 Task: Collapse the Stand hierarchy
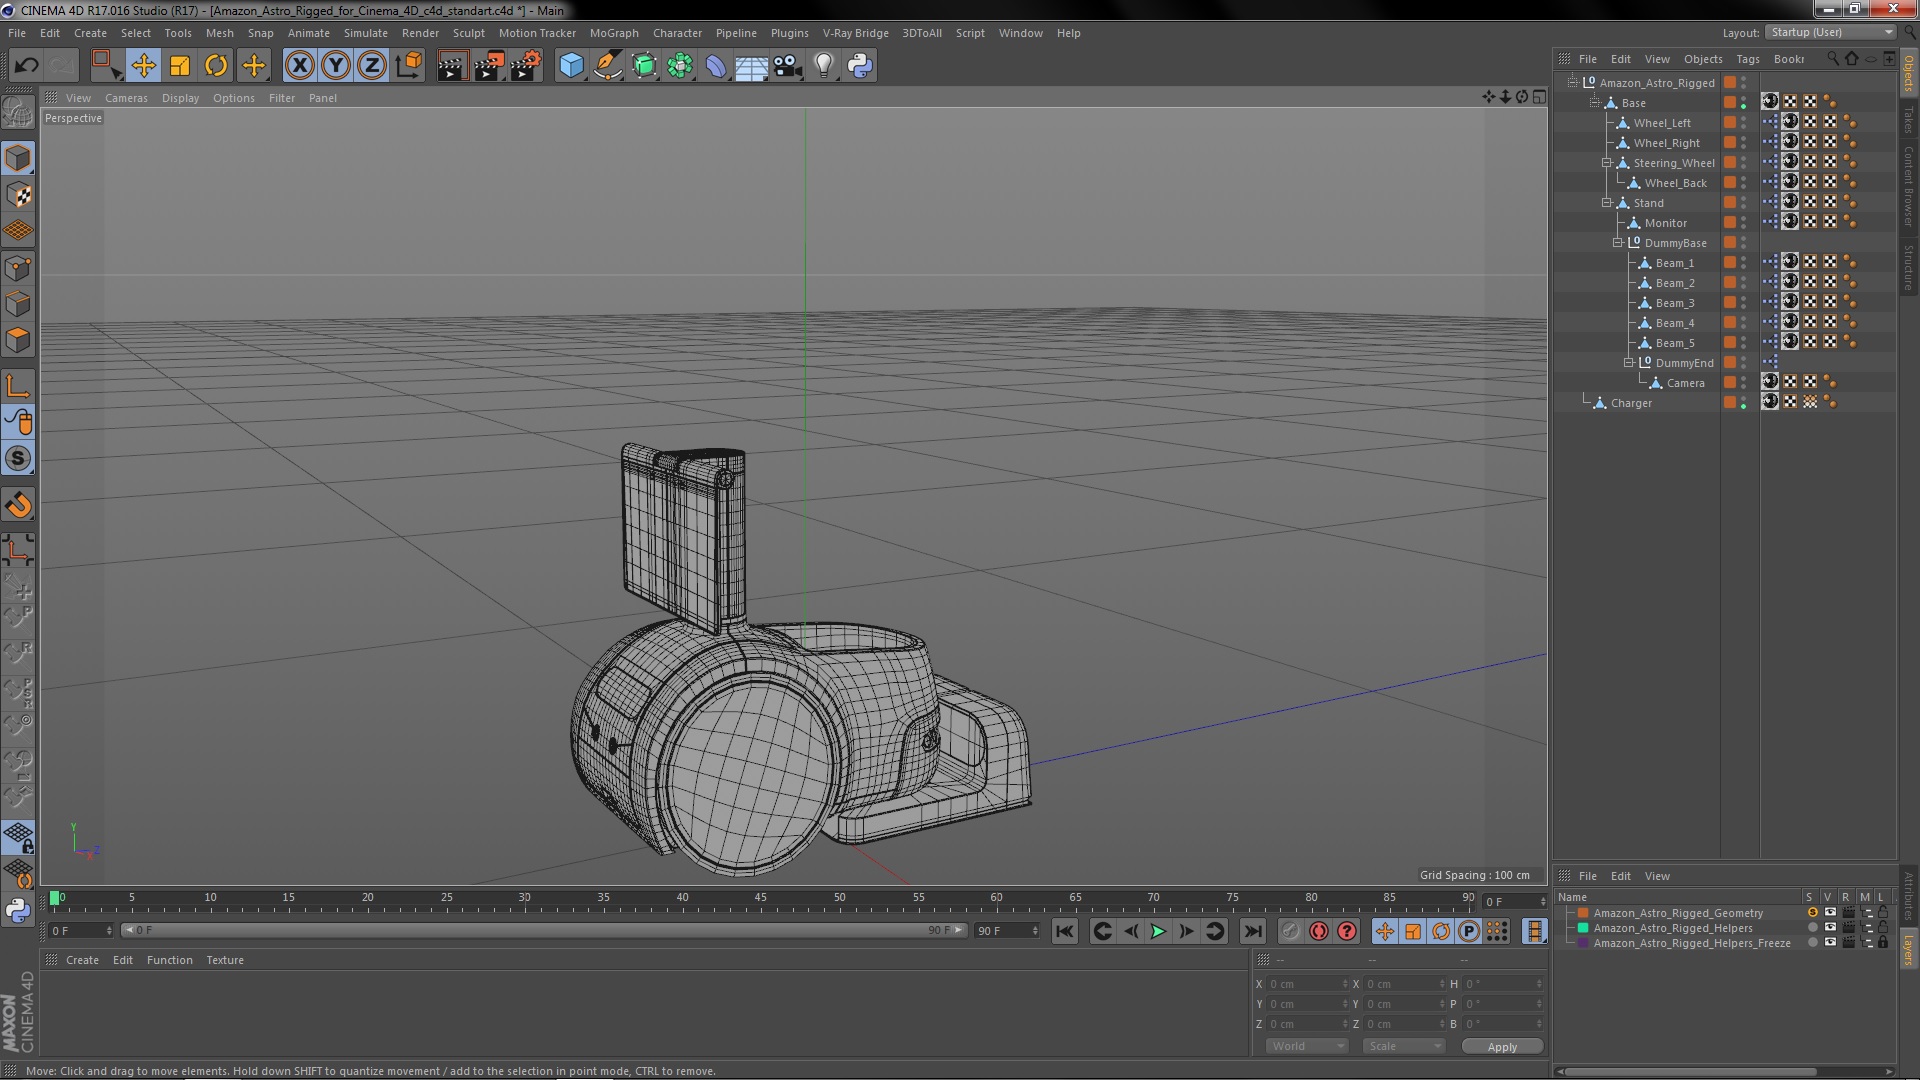tap(1607, 202)
